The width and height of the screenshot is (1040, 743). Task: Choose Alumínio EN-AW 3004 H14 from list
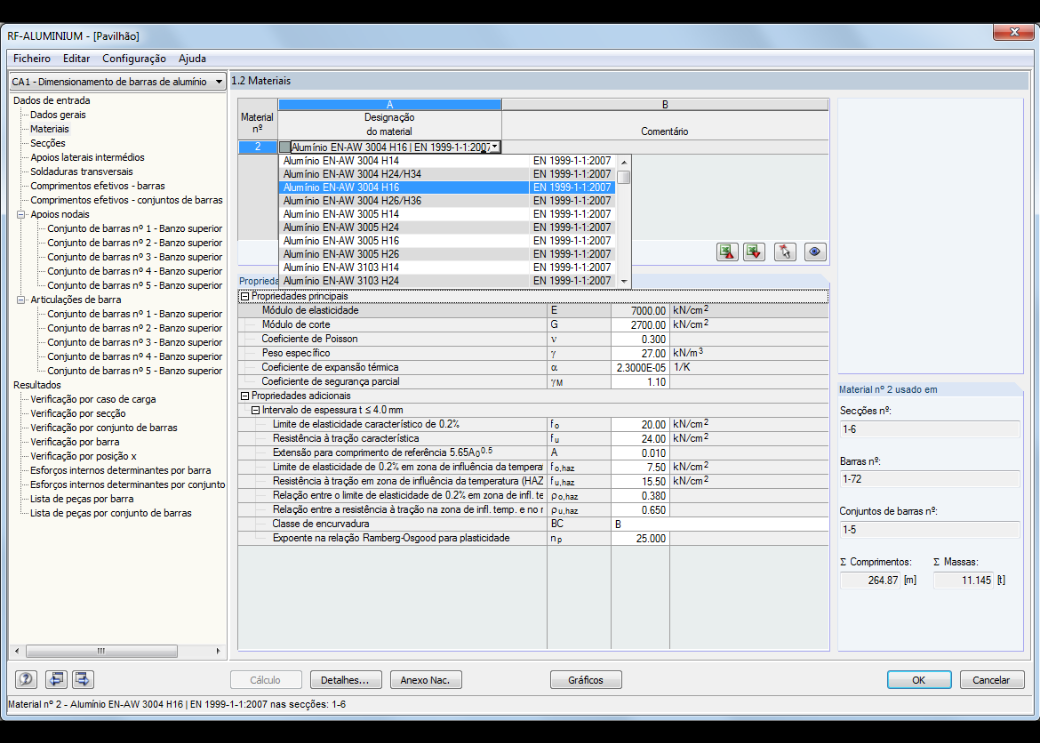447,161
